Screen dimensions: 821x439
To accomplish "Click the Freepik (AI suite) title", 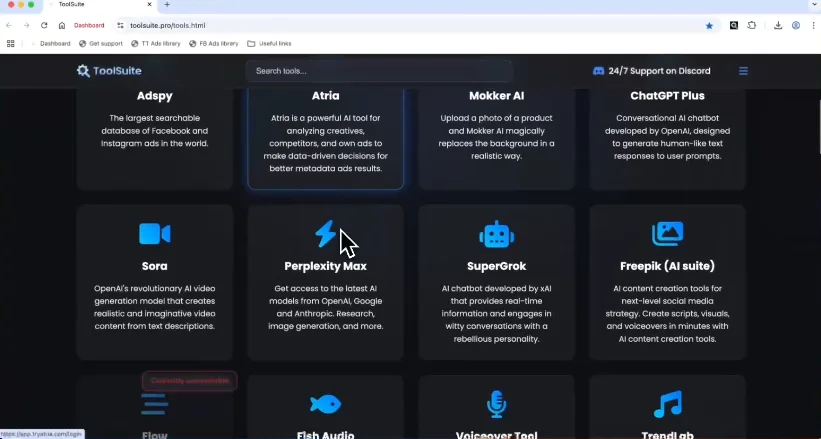I will 667,266.
